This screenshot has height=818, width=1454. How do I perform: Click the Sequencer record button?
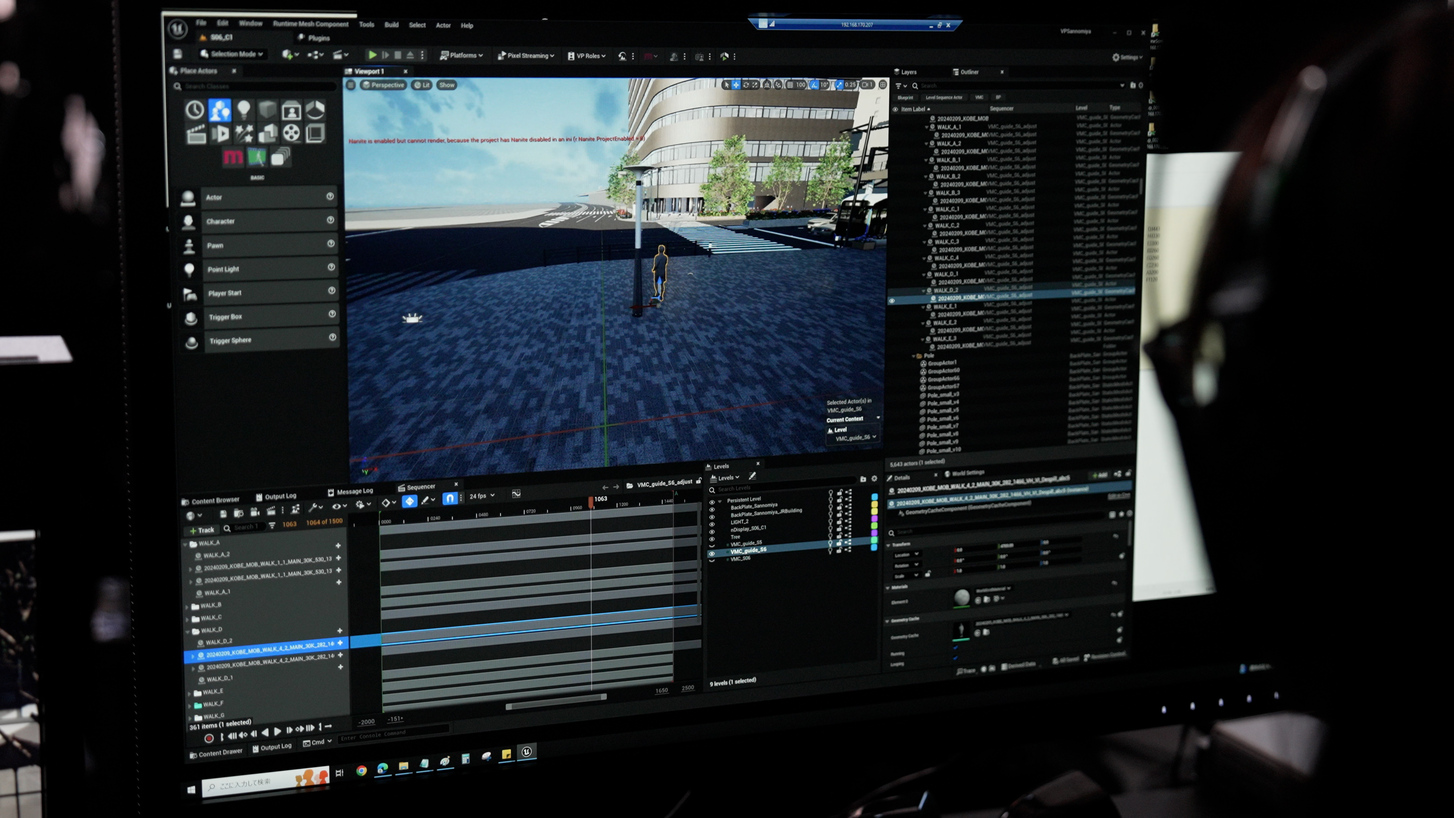[x=209, y=737]
